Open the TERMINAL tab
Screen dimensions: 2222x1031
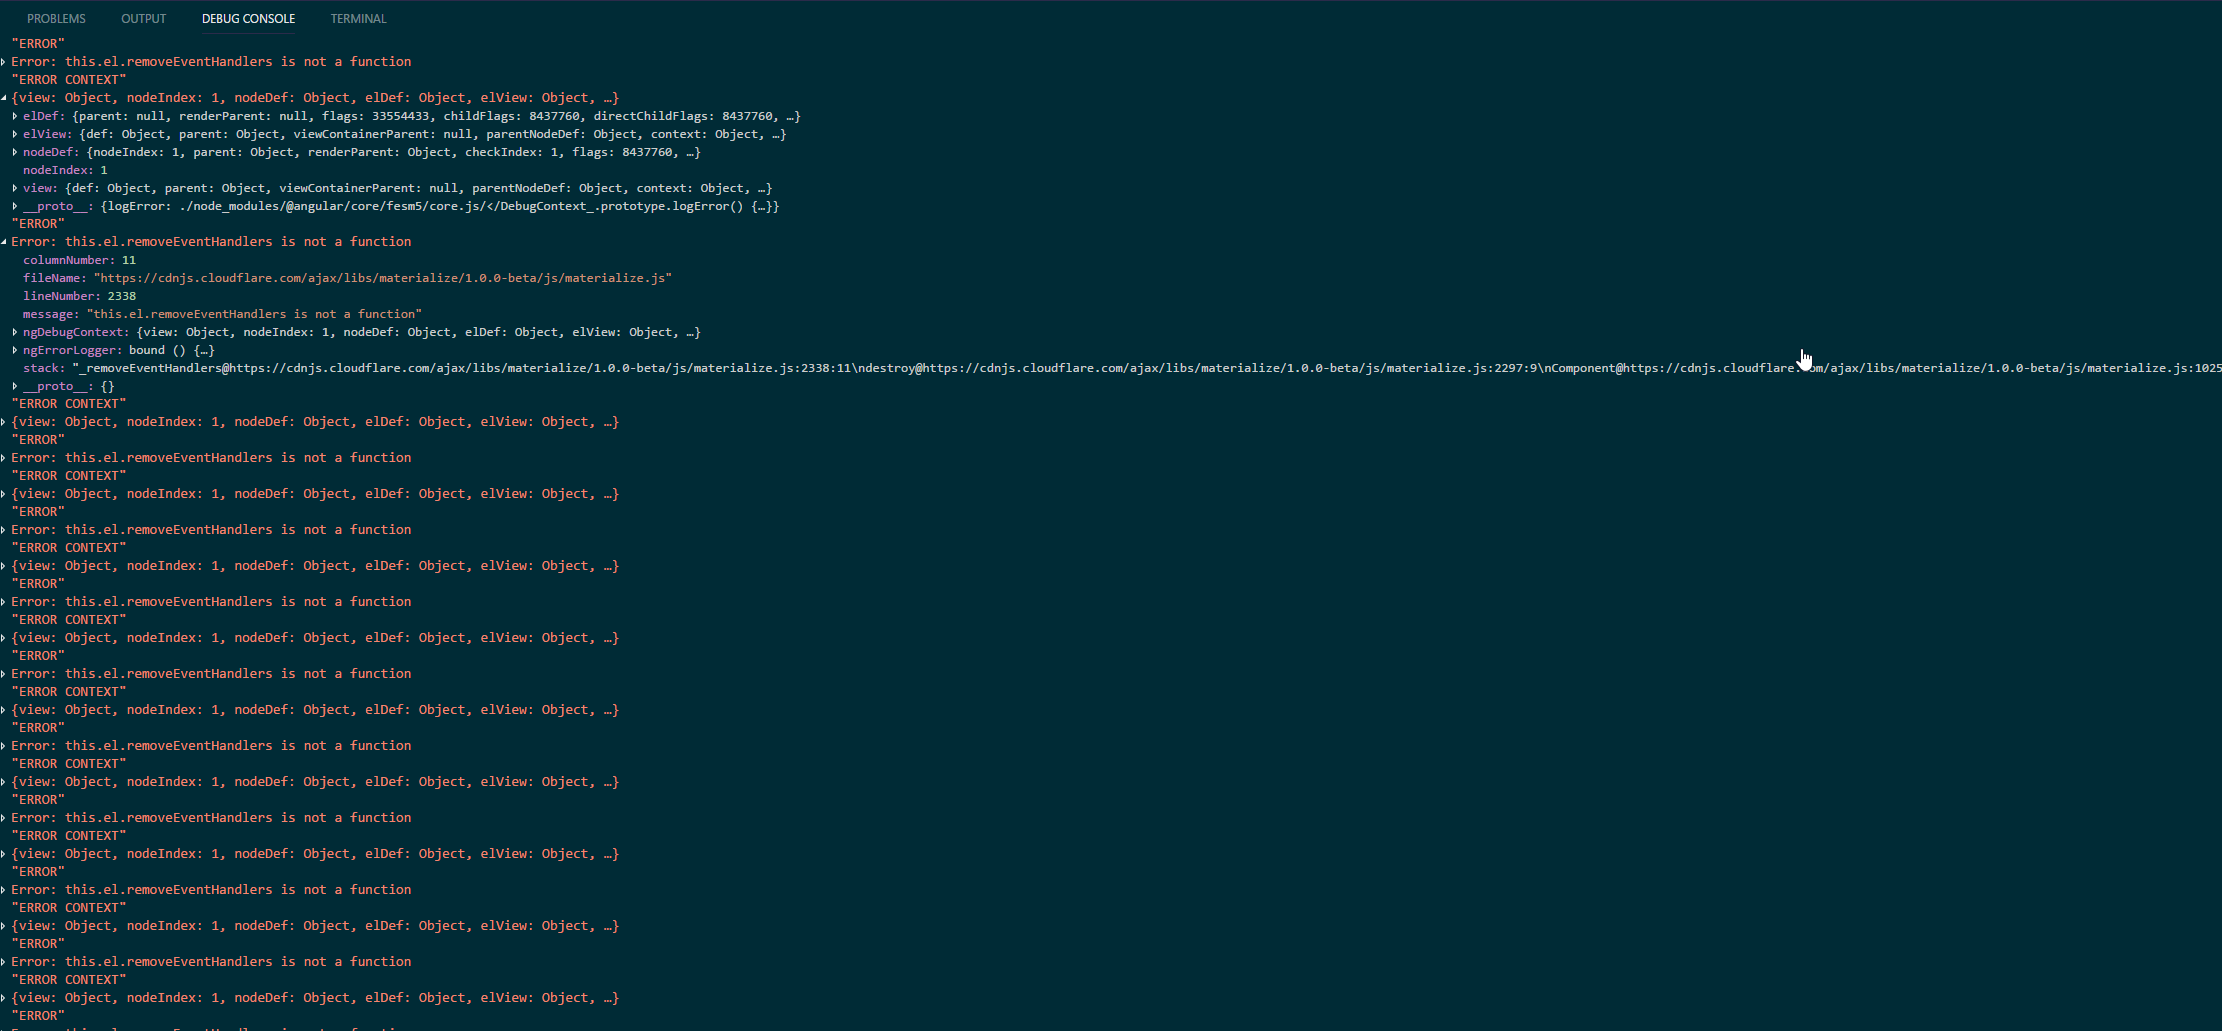(357, 18)
